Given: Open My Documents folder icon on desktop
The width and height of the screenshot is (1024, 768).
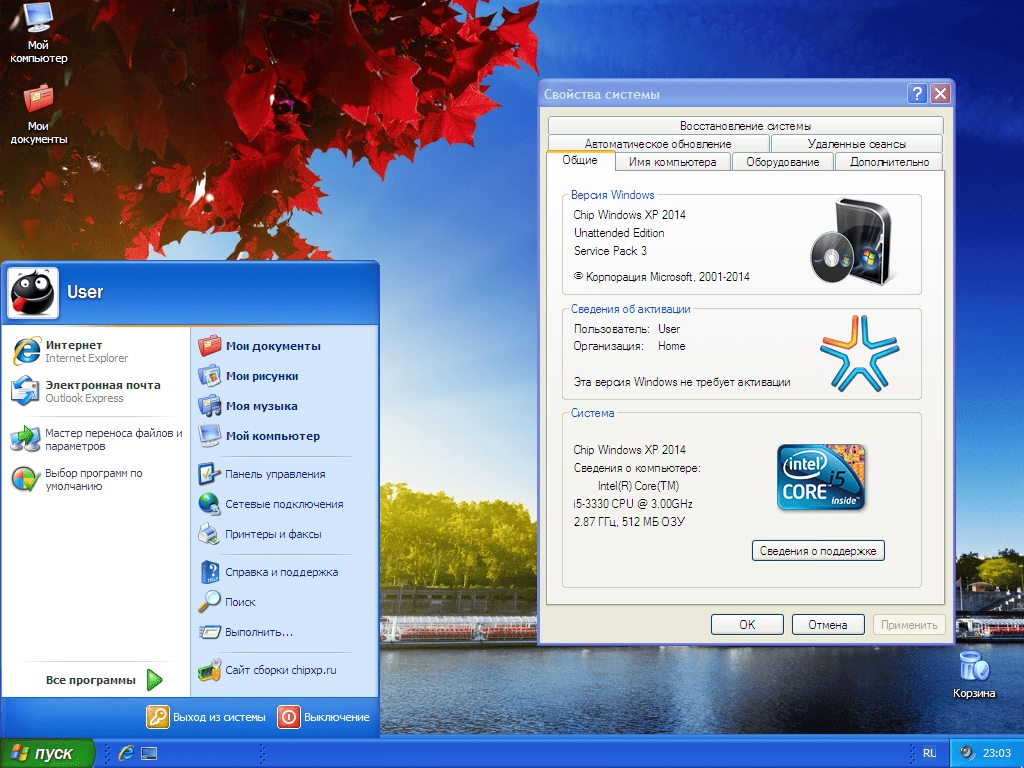Looking at the screenshot, I should click(x=38, y=114).
